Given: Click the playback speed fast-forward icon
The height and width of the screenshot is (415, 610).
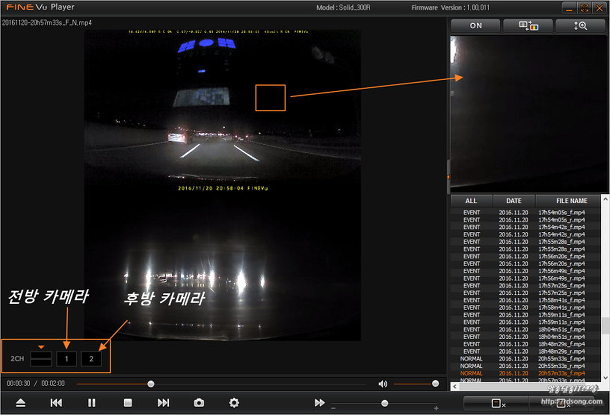Looking at the screenshot, I should coord(320,402).
